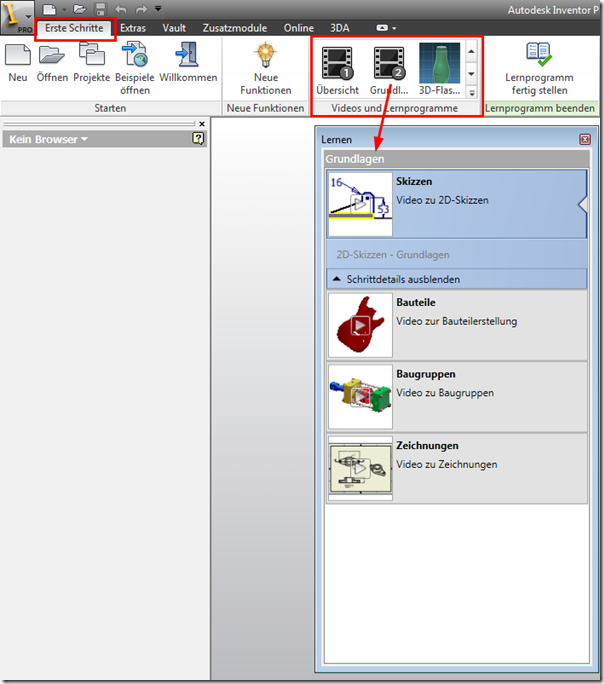Click the Starten panel label
This screenshot has width=604, height=684.
[x=110, y=108]
